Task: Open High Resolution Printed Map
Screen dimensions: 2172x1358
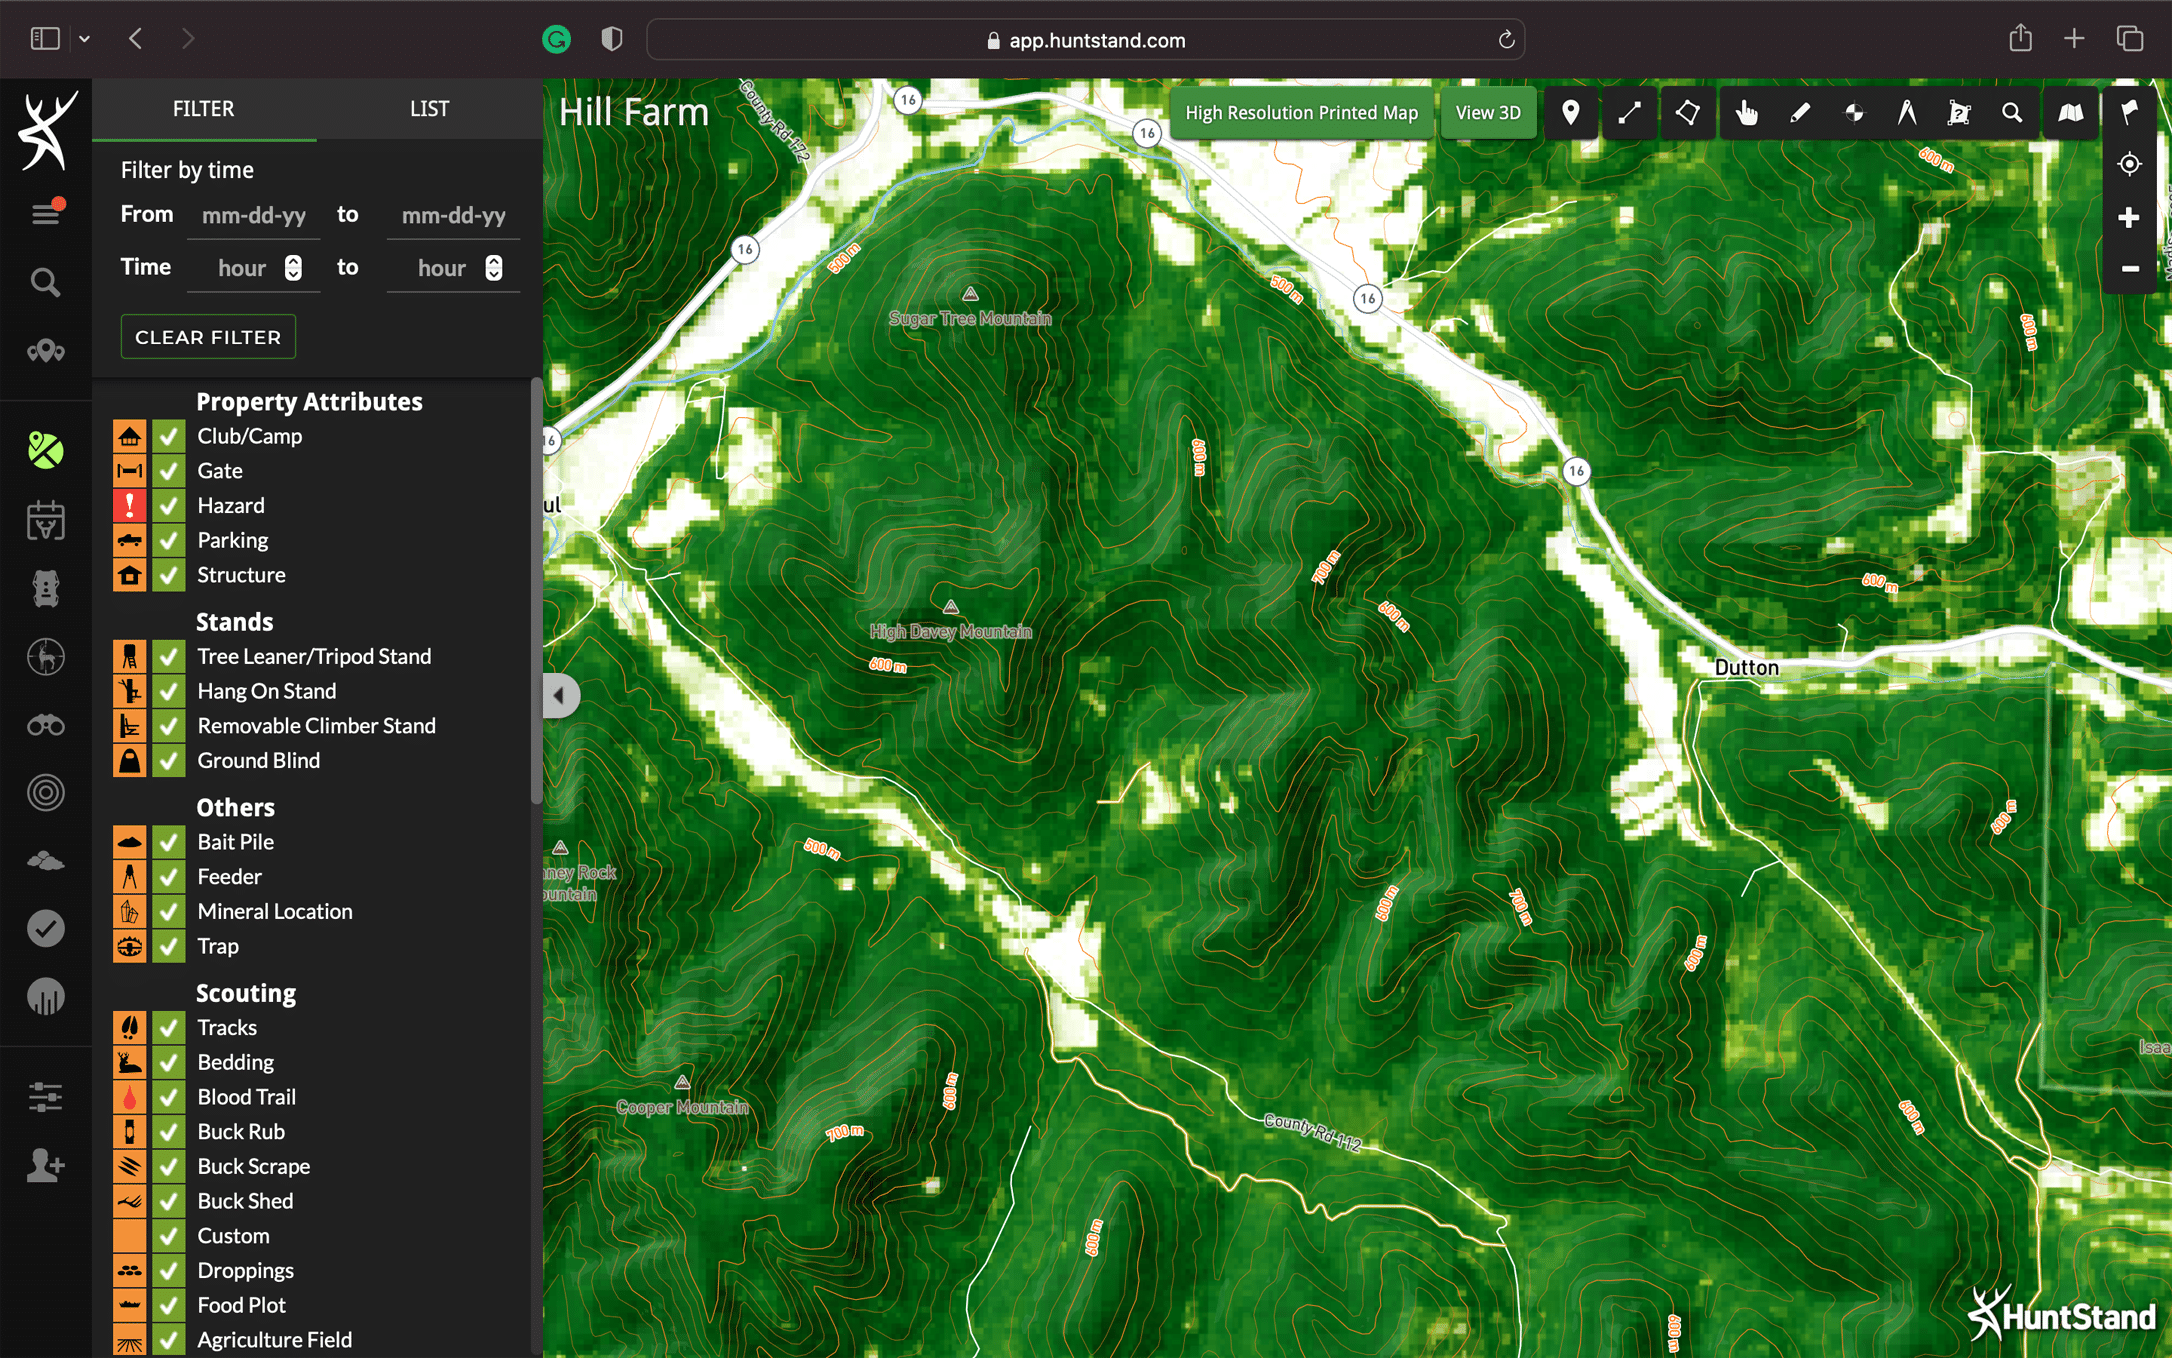Action: coord(1301,113)
